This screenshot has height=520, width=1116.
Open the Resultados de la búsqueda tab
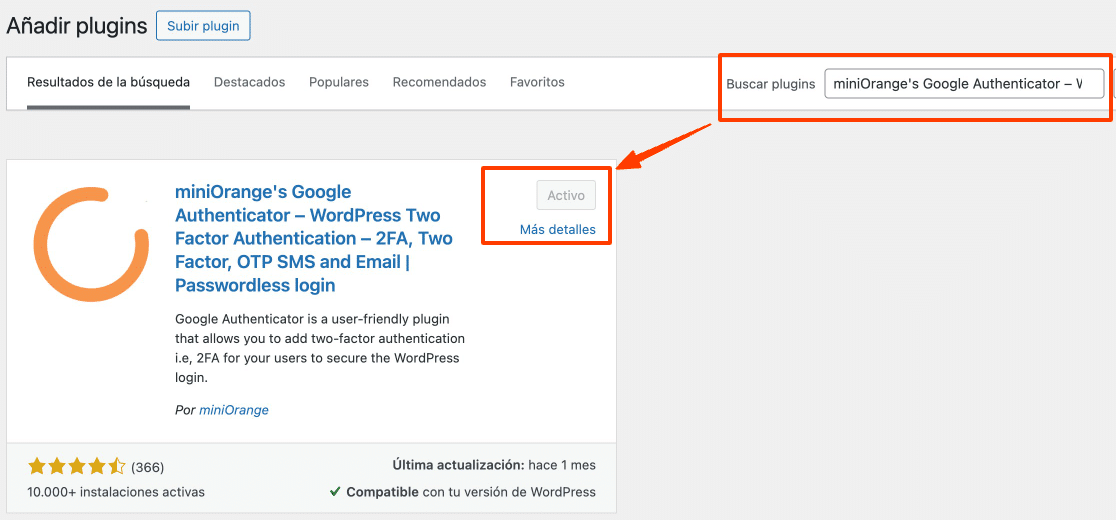108,83
